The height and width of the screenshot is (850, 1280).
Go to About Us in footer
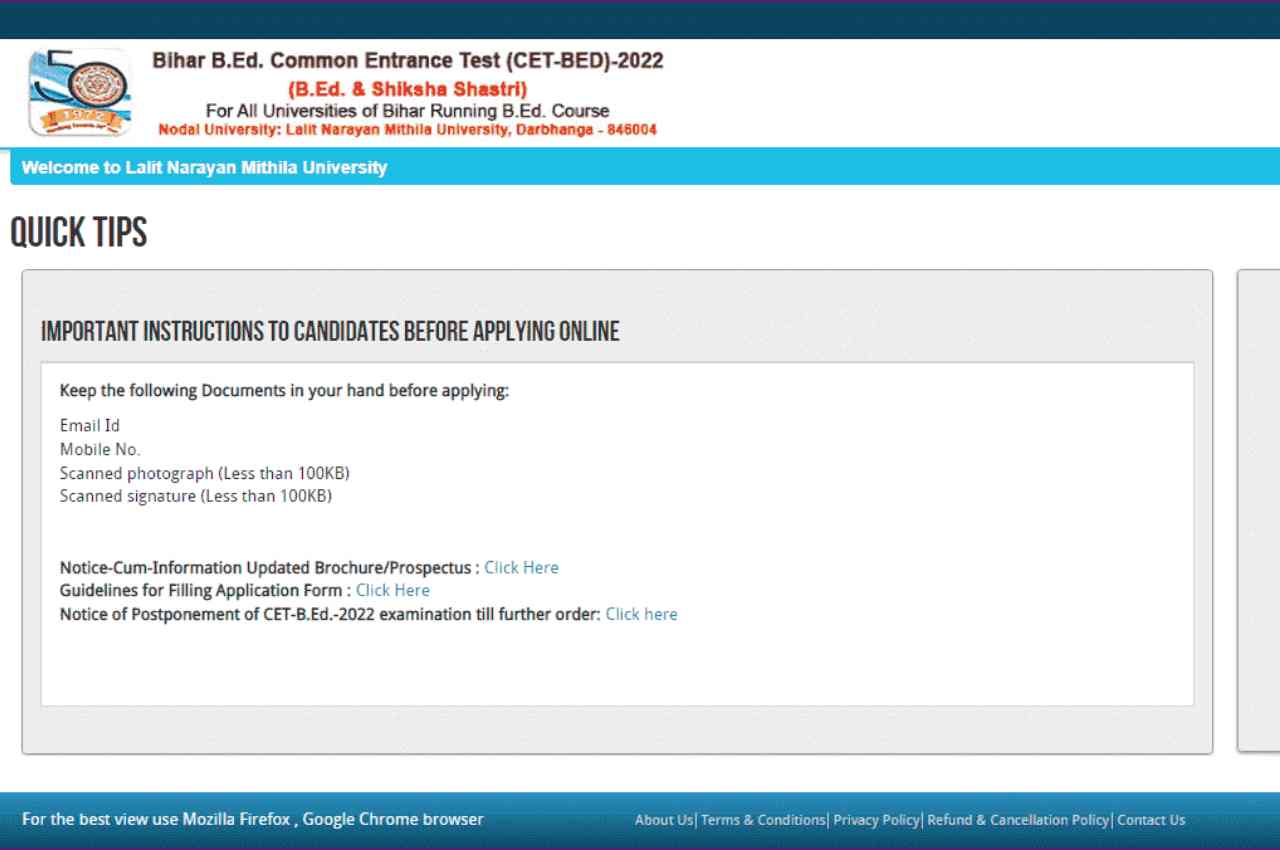[663, 820]
